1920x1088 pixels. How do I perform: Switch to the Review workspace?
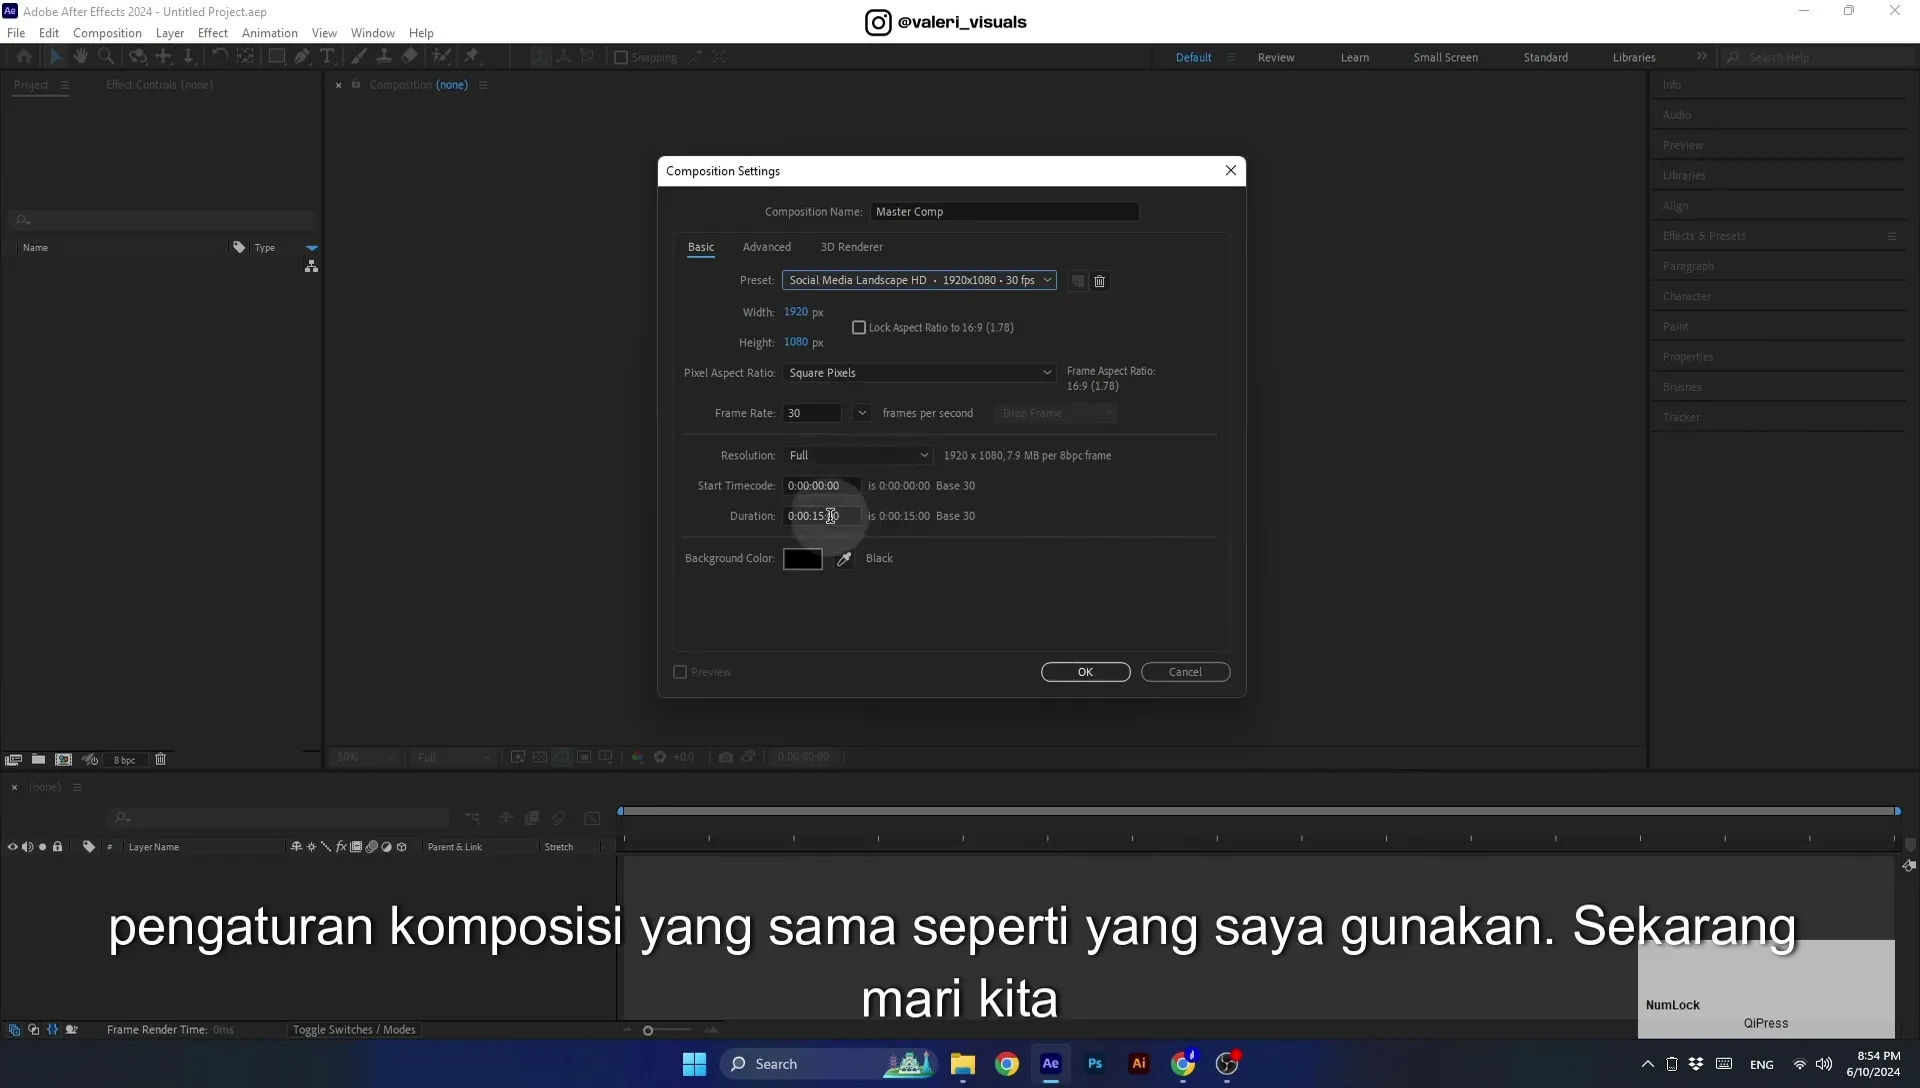pos(1276,57)
